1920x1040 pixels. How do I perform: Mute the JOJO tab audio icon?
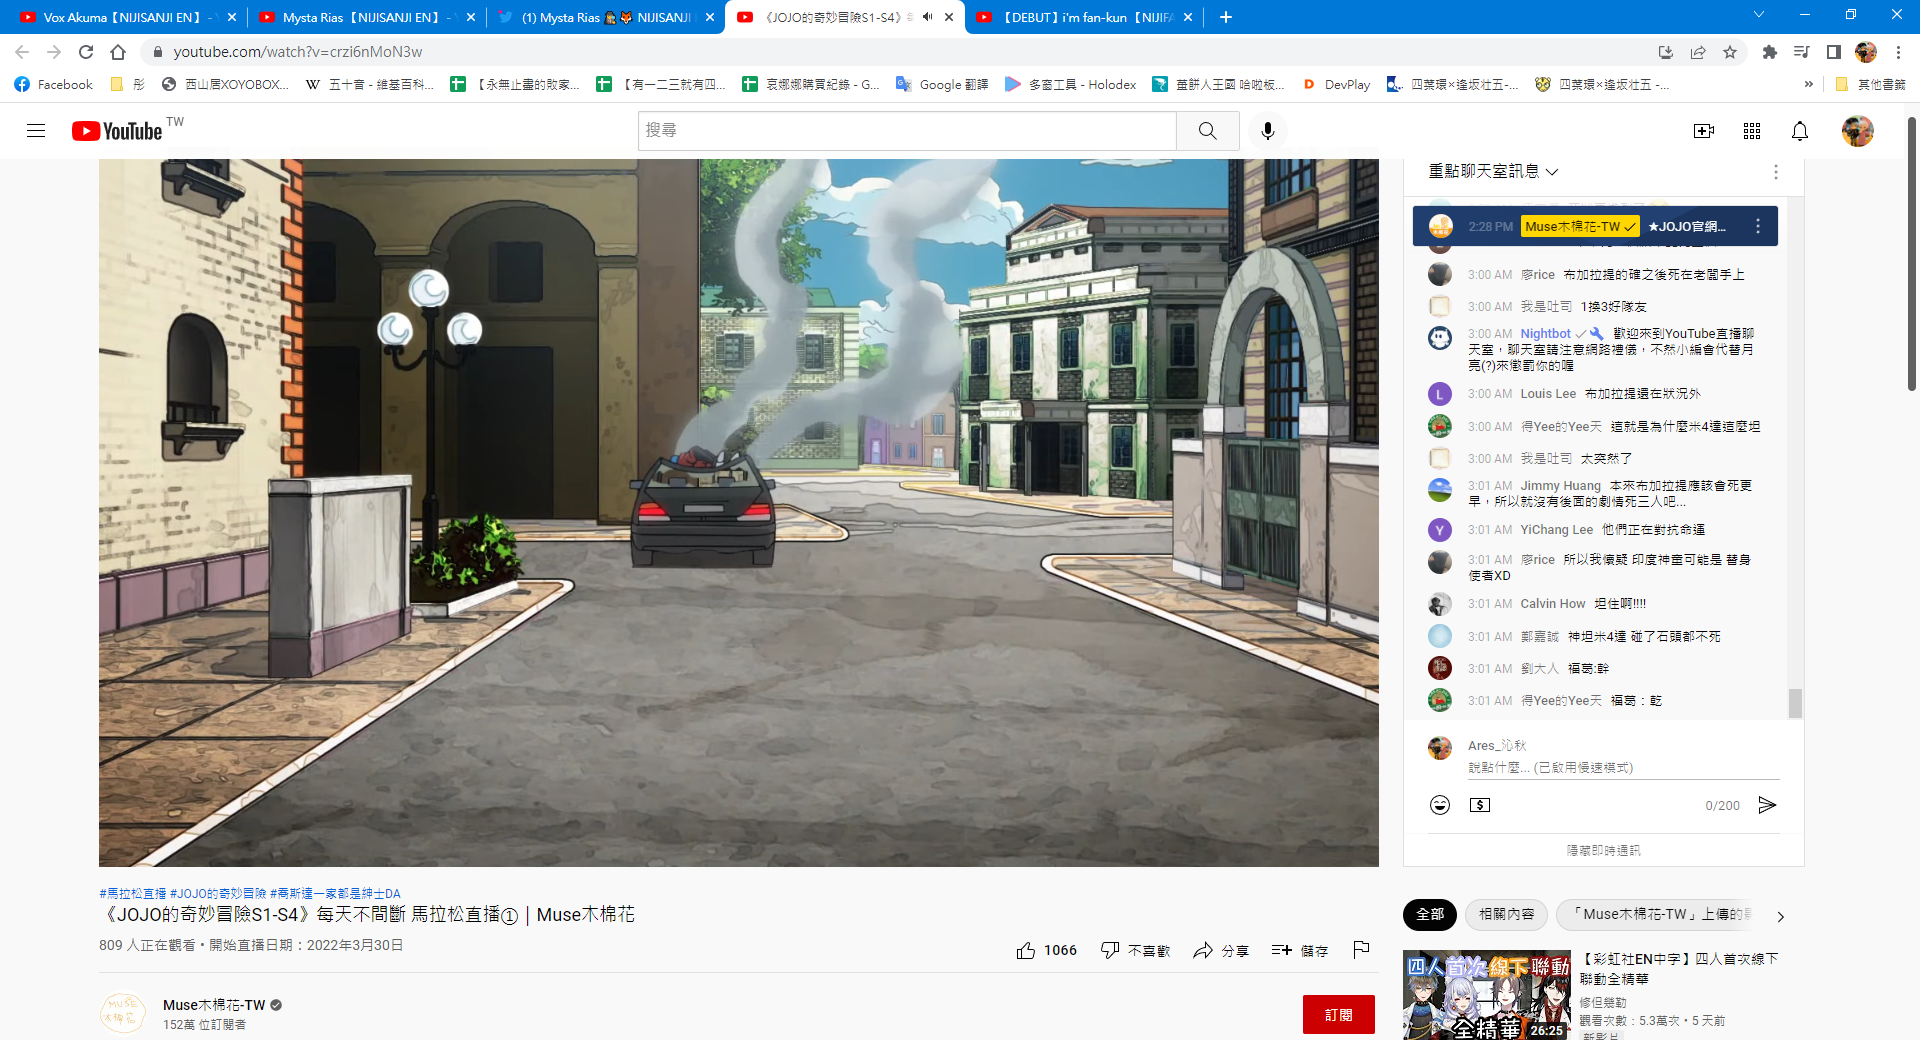927,17
